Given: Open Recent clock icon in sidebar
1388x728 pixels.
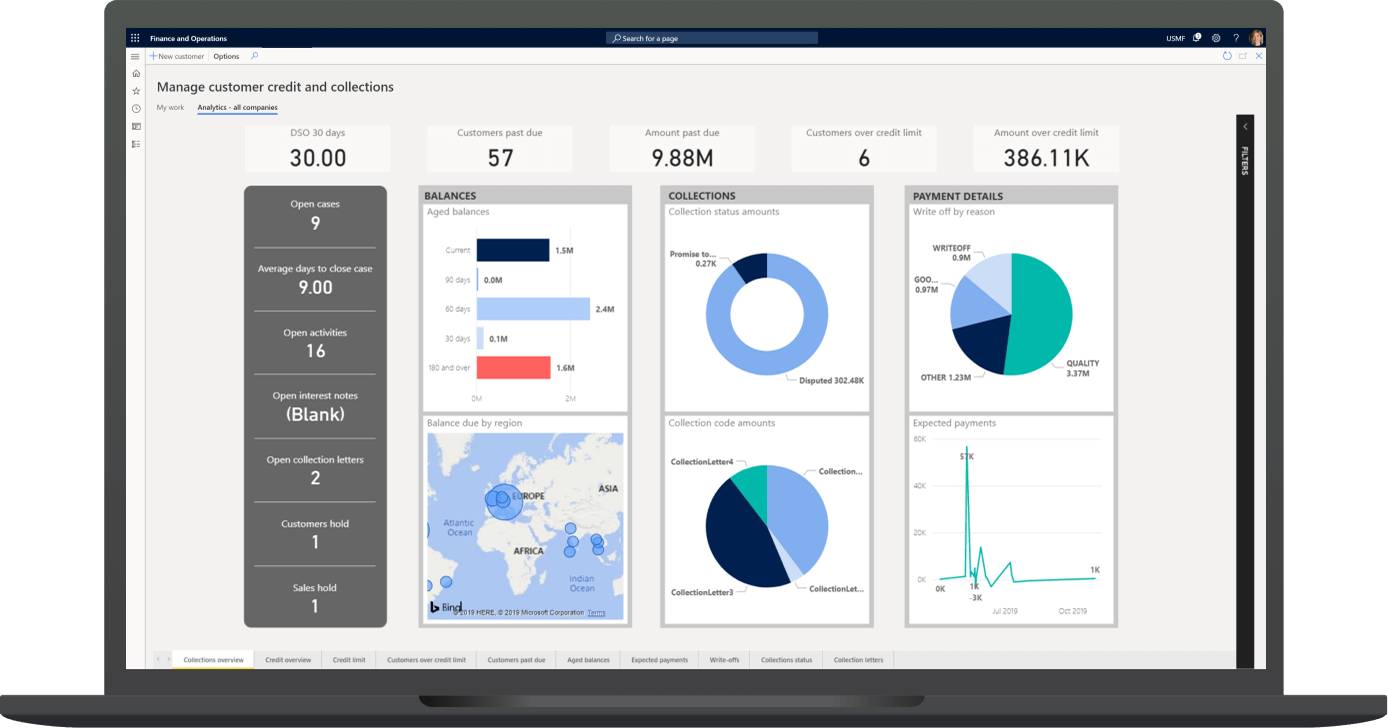Looking at the screenshot, I should point(136,108).
